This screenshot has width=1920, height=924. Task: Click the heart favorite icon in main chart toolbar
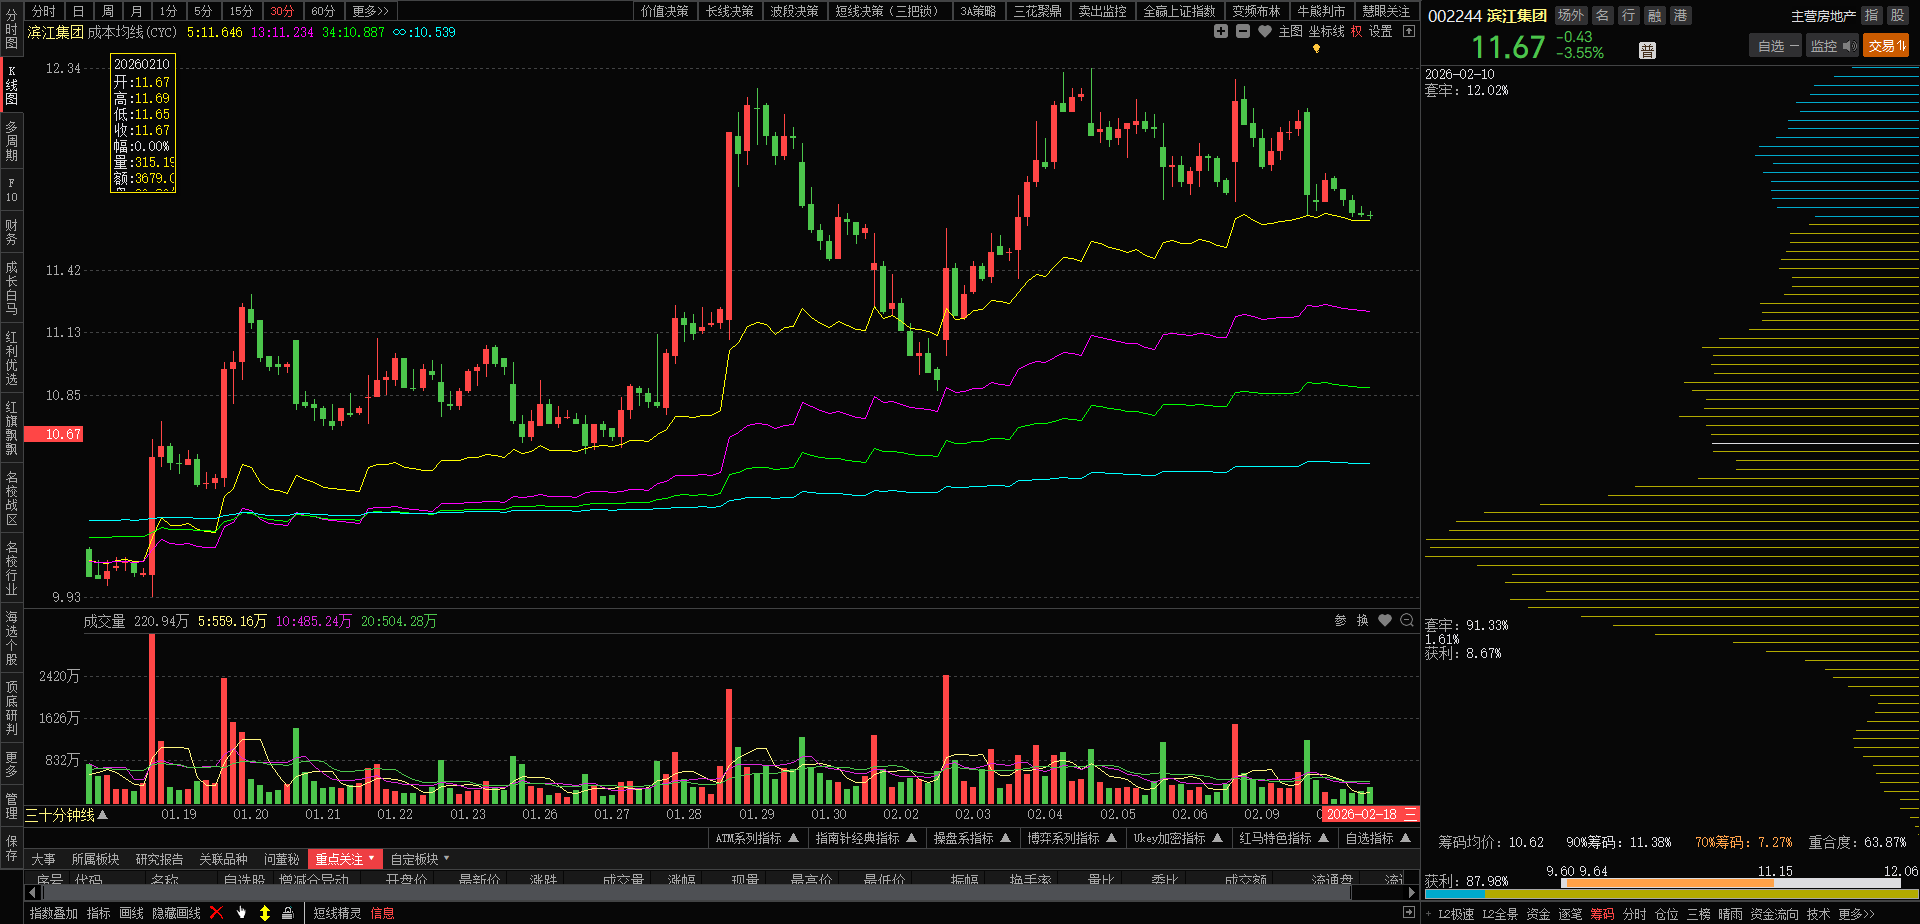pos(1265,31)
